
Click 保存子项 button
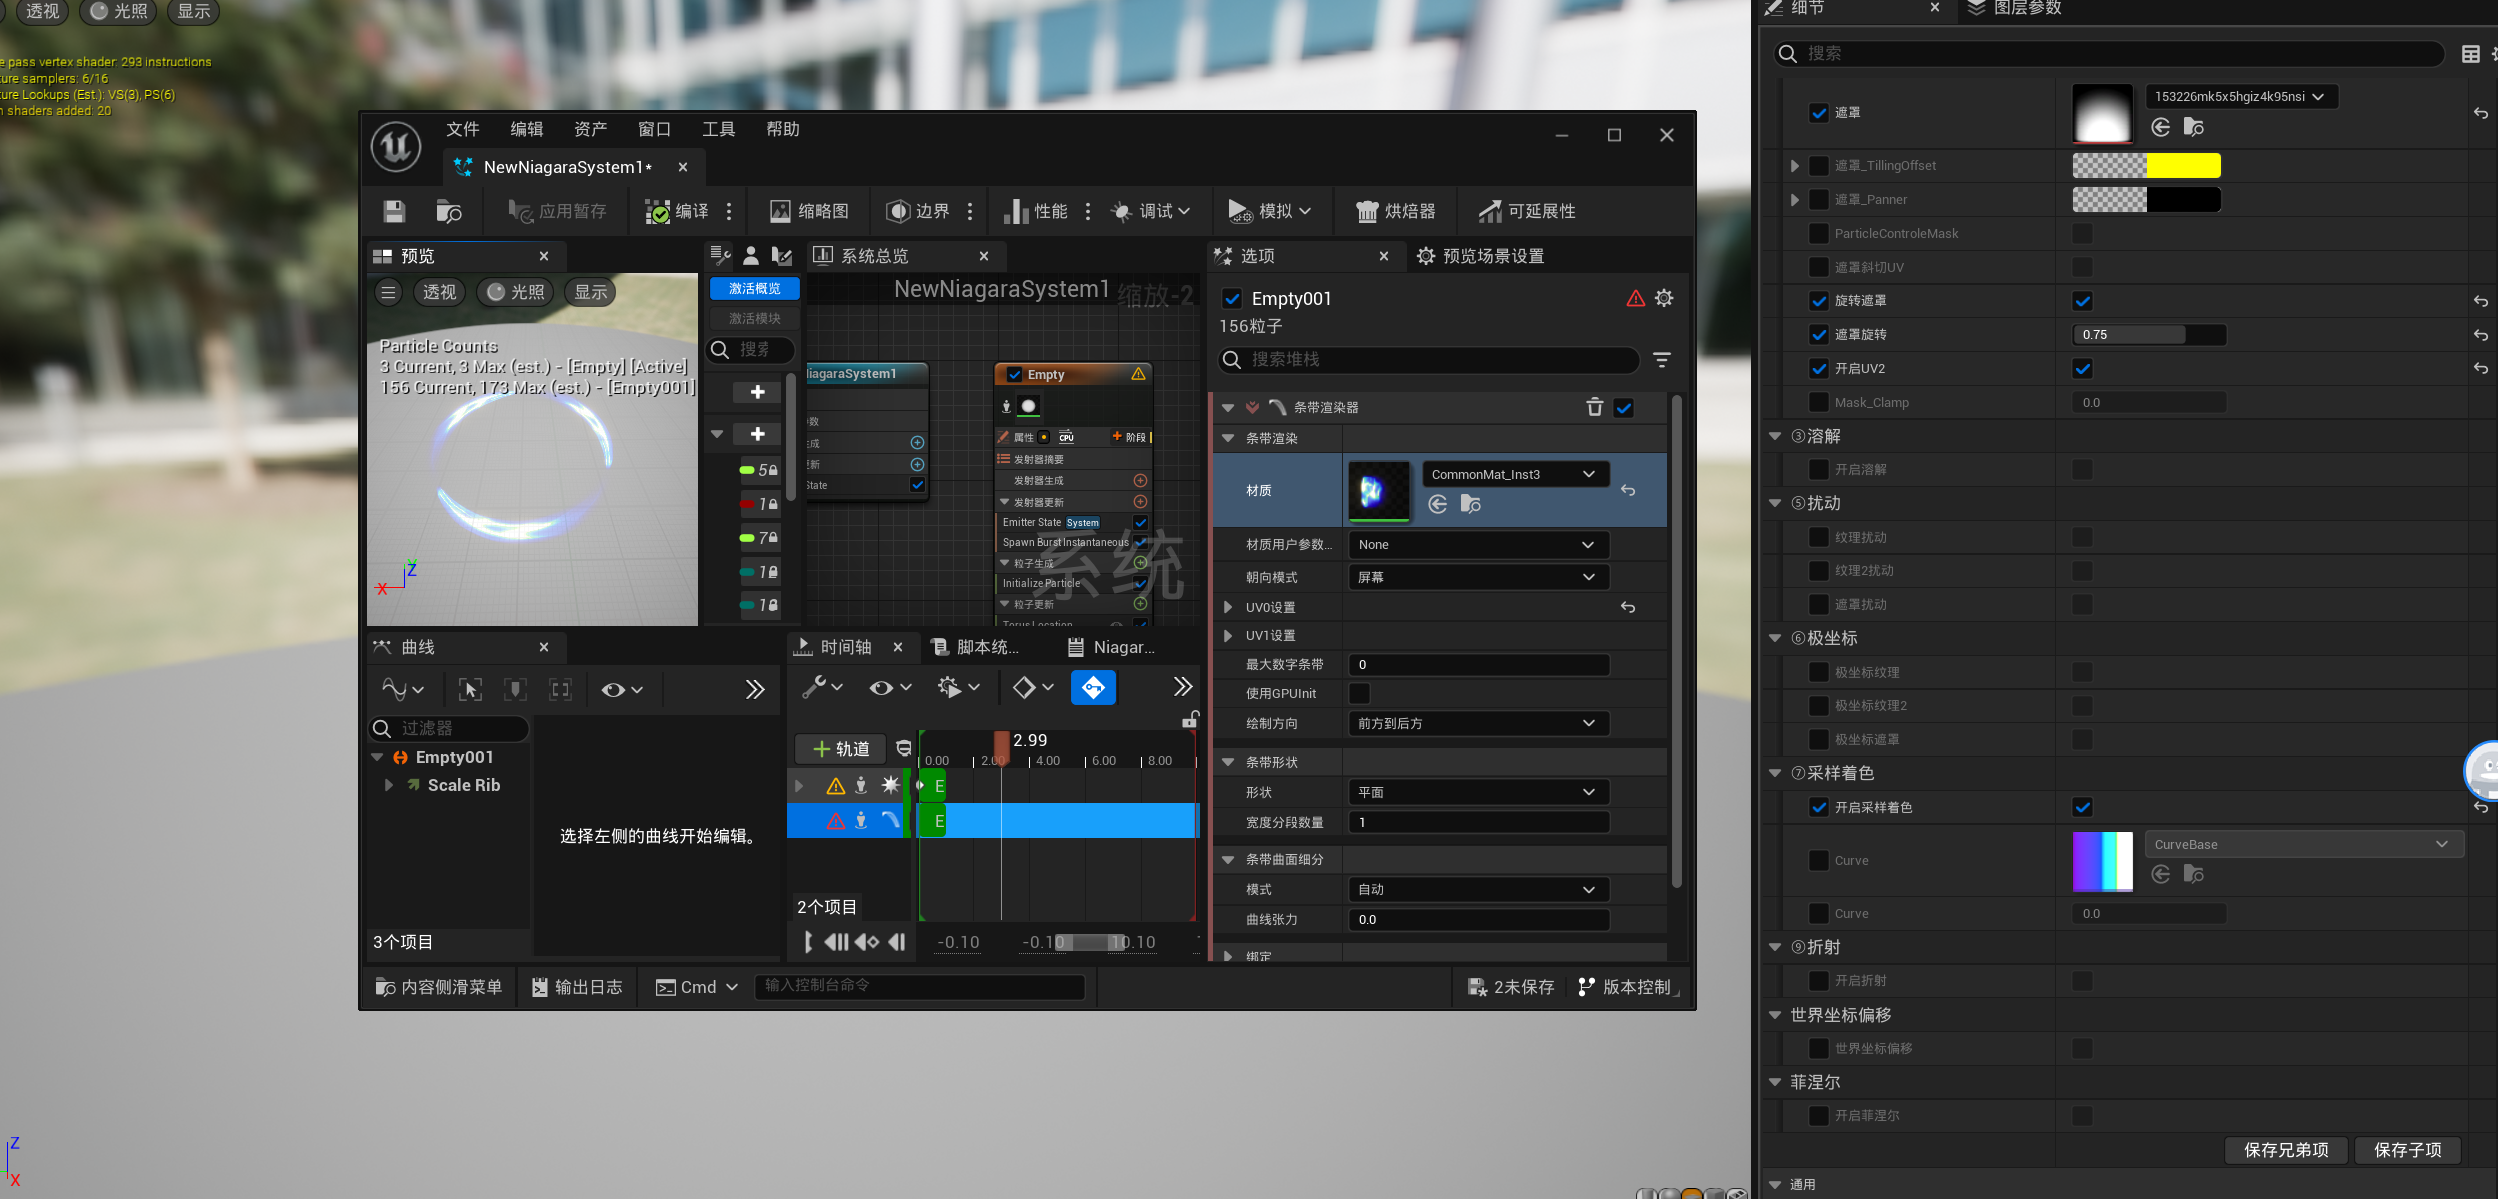point(2408,1150)
